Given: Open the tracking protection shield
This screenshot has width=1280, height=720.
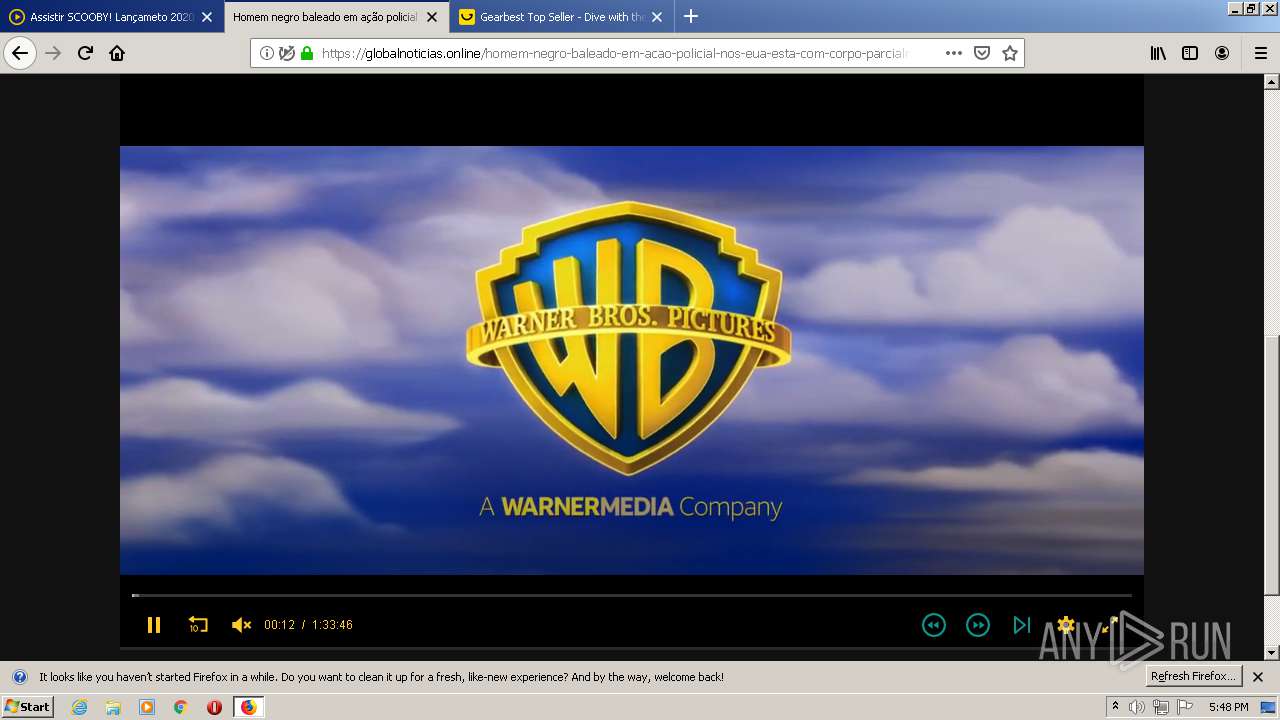Looking at the screenshot, I should 287,53.
